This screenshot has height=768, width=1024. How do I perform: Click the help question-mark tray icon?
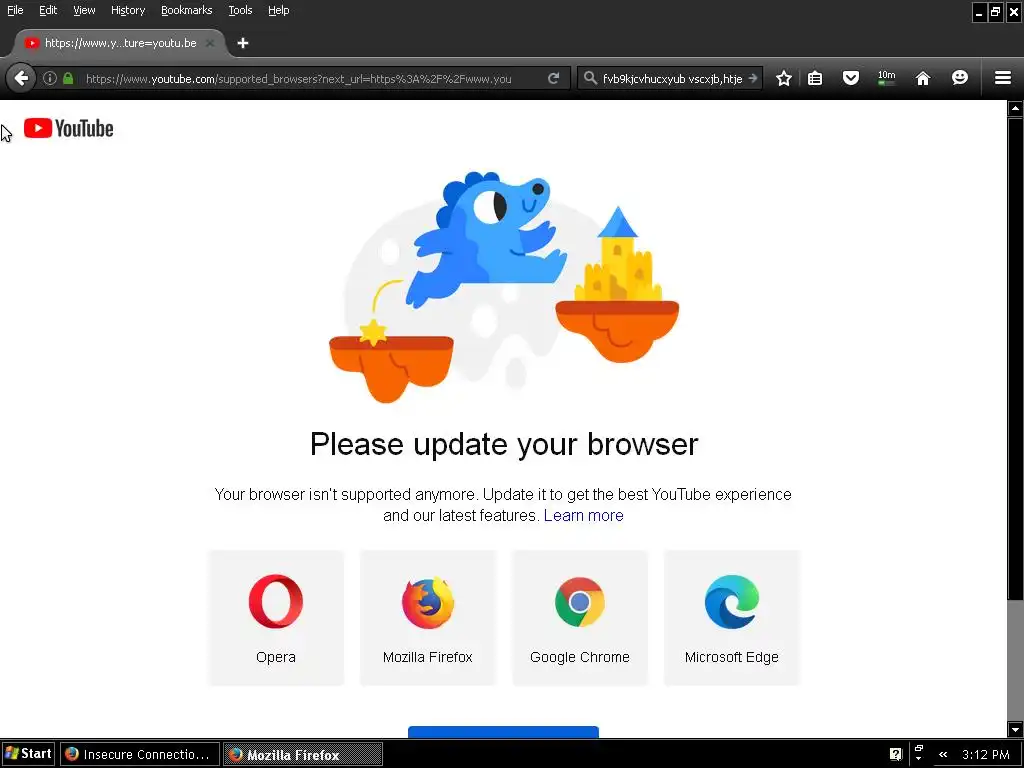coord(896,754)
